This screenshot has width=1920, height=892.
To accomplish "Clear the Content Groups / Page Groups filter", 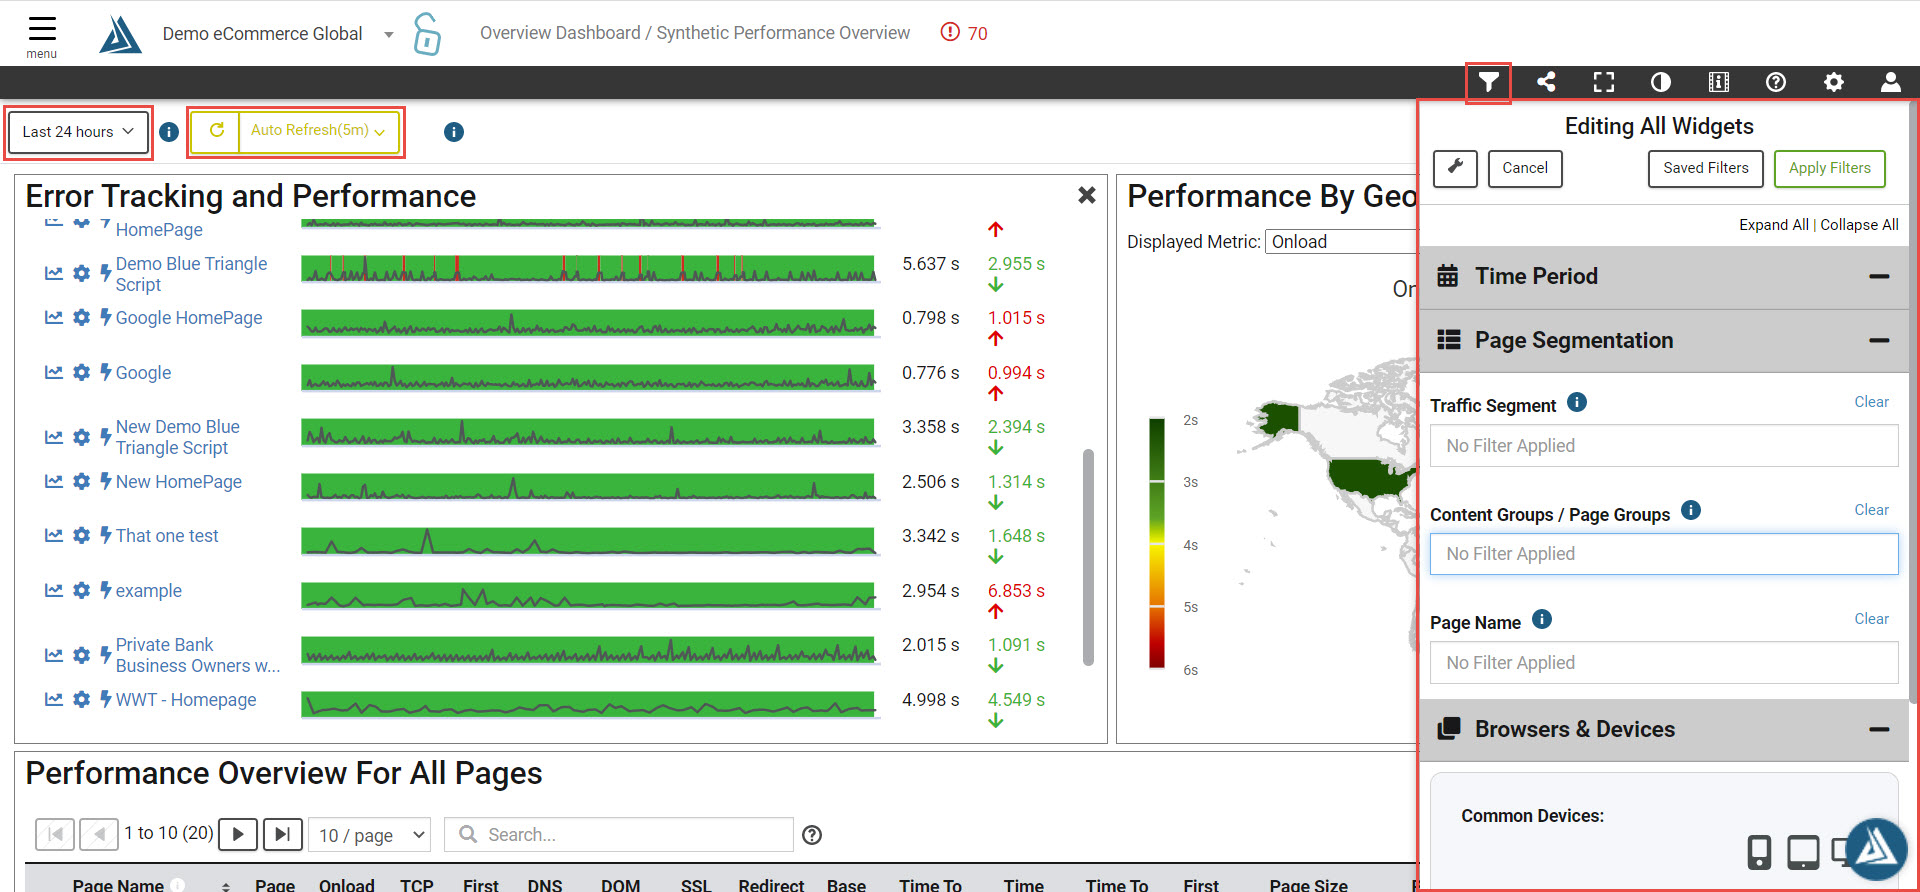I will pyautogui.click(x=1871, y=510).
